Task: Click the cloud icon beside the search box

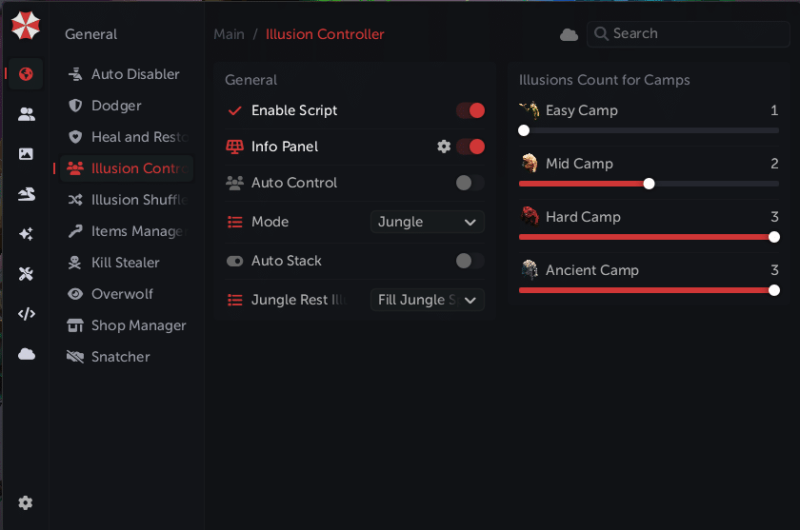Action: click(x=569, y=35)
